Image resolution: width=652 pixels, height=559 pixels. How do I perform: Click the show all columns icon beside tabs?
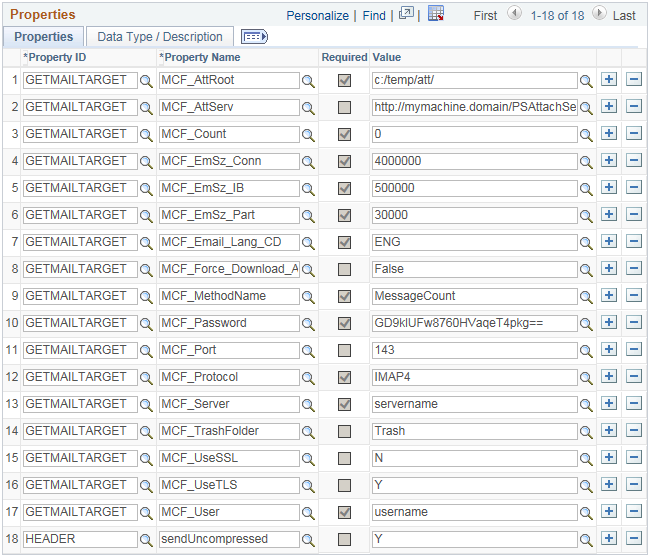click(x=255, y=37)
